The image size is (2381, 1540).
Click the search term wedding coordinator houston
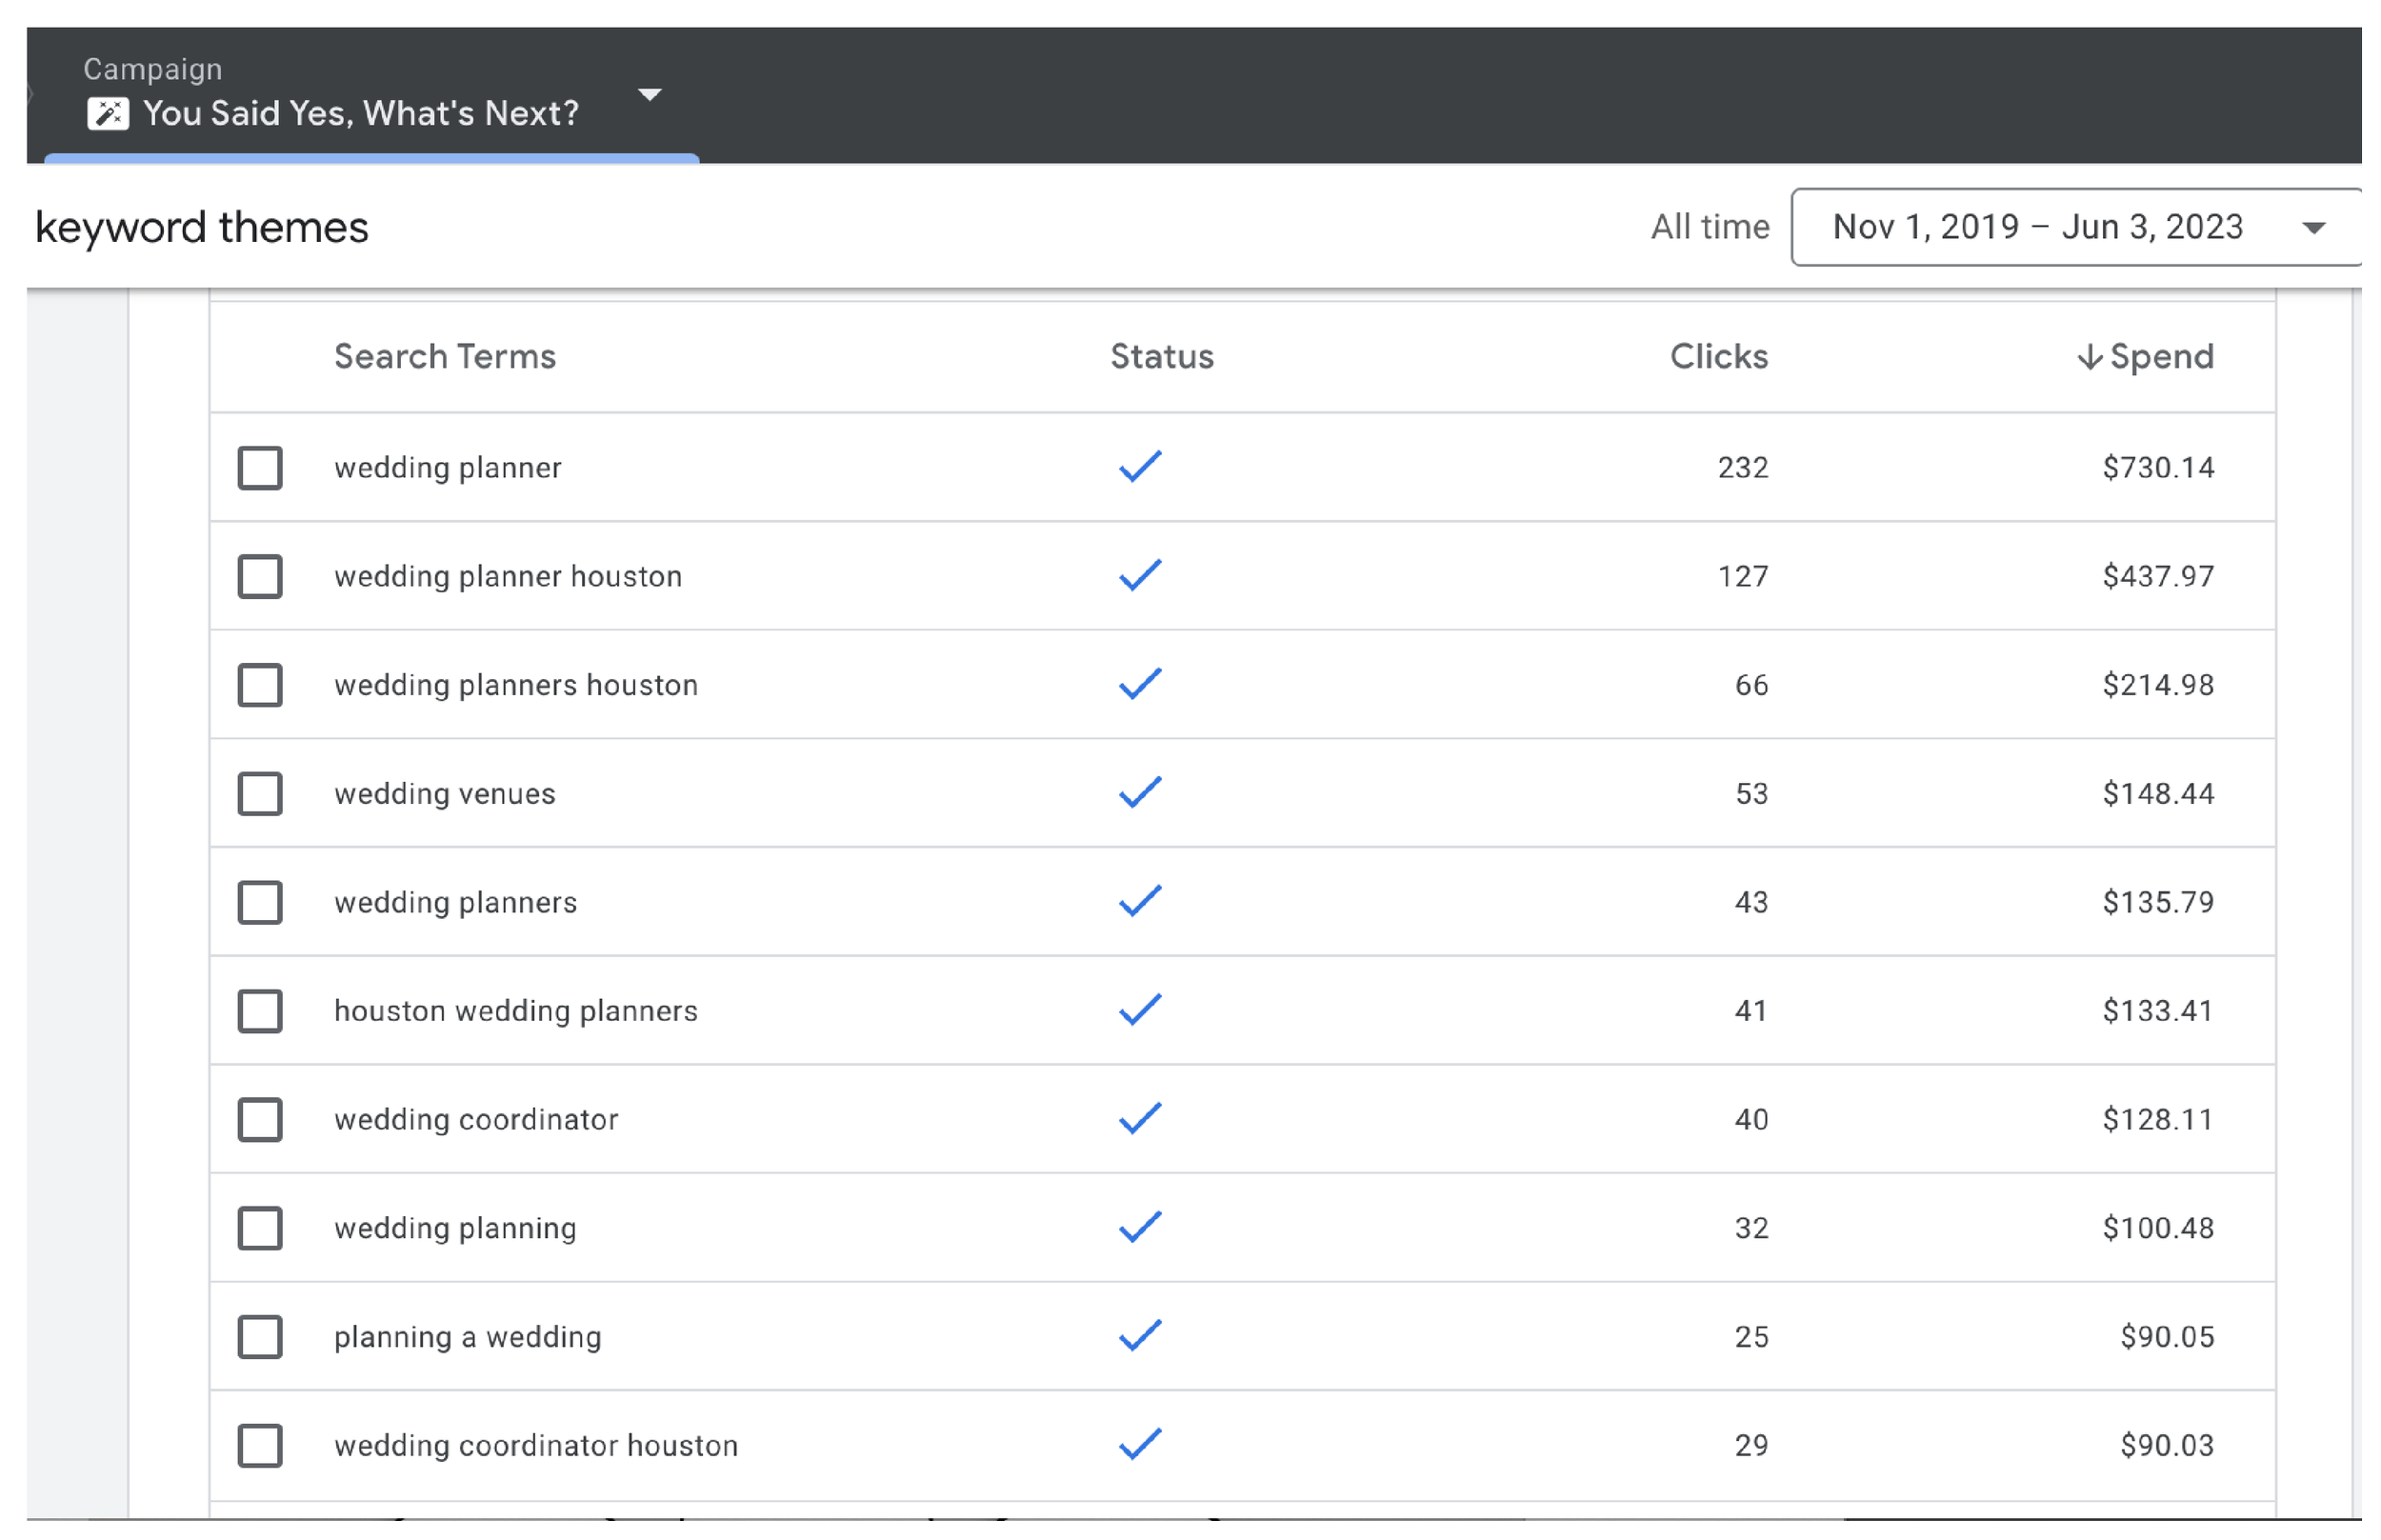click(x=536, y=1447)
